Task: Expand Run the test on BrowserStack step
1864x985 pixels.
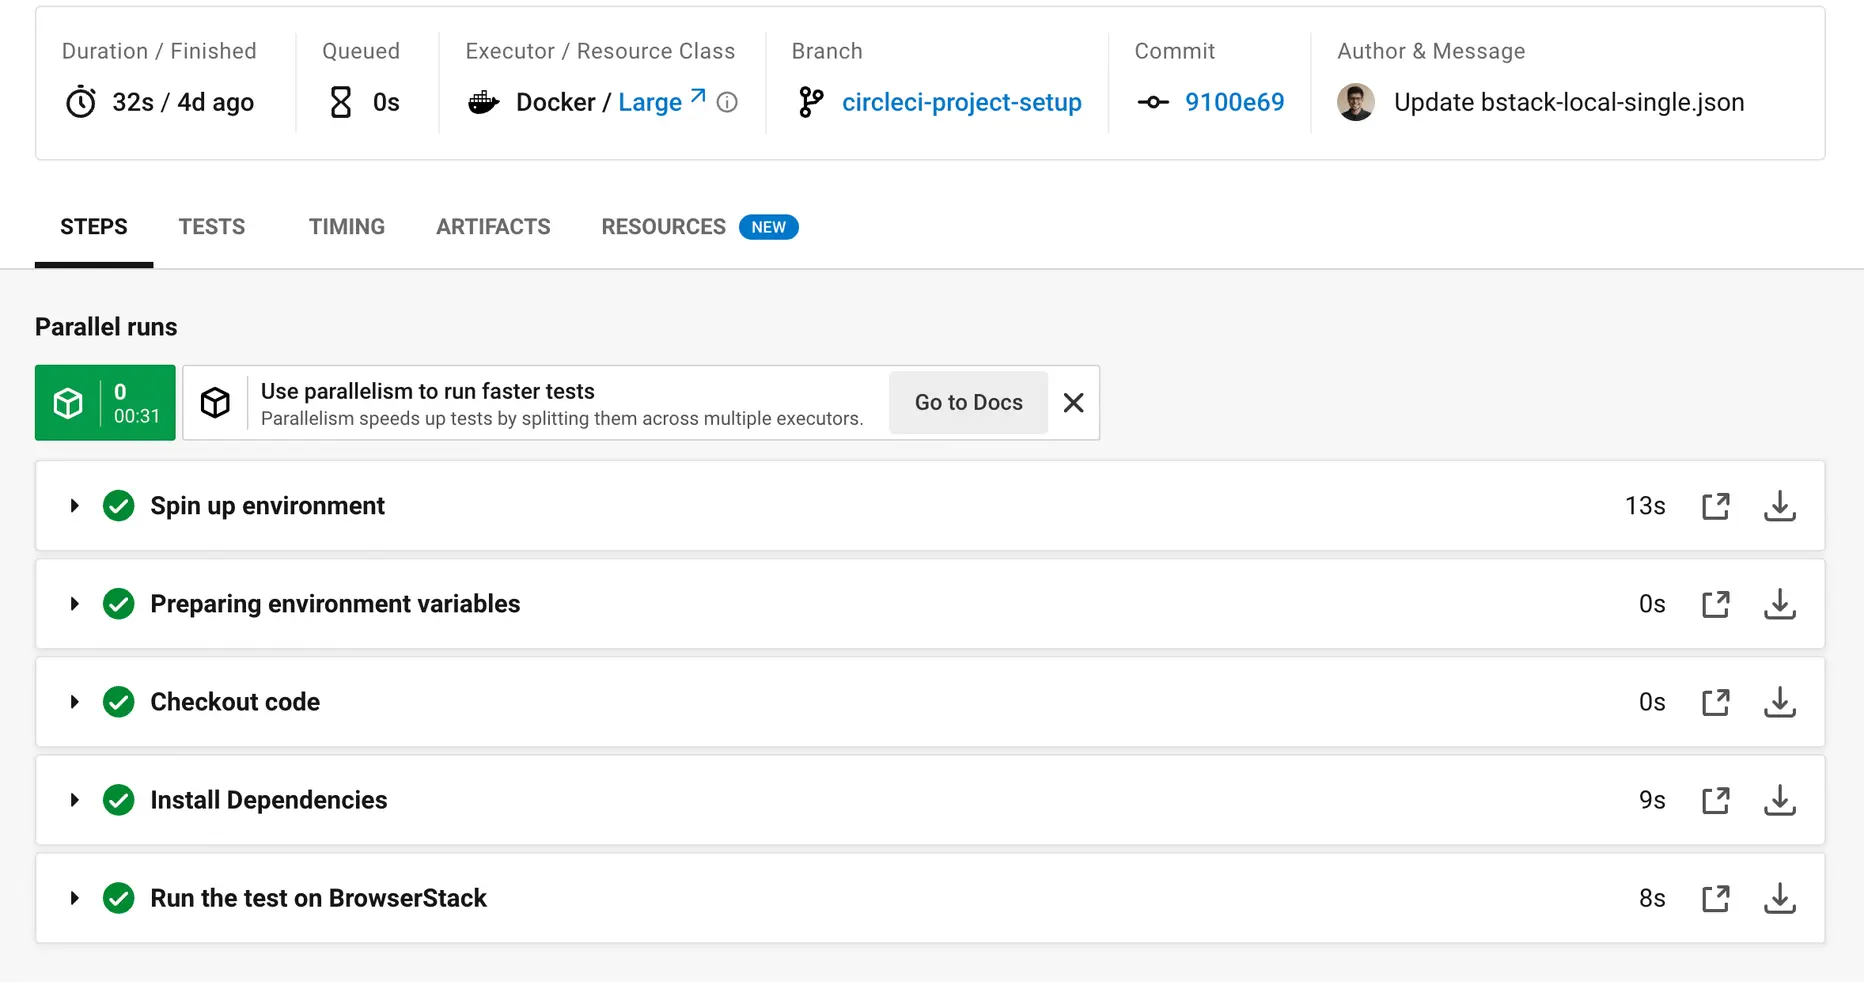Action: pyautogui.click(x=74, y=898)
